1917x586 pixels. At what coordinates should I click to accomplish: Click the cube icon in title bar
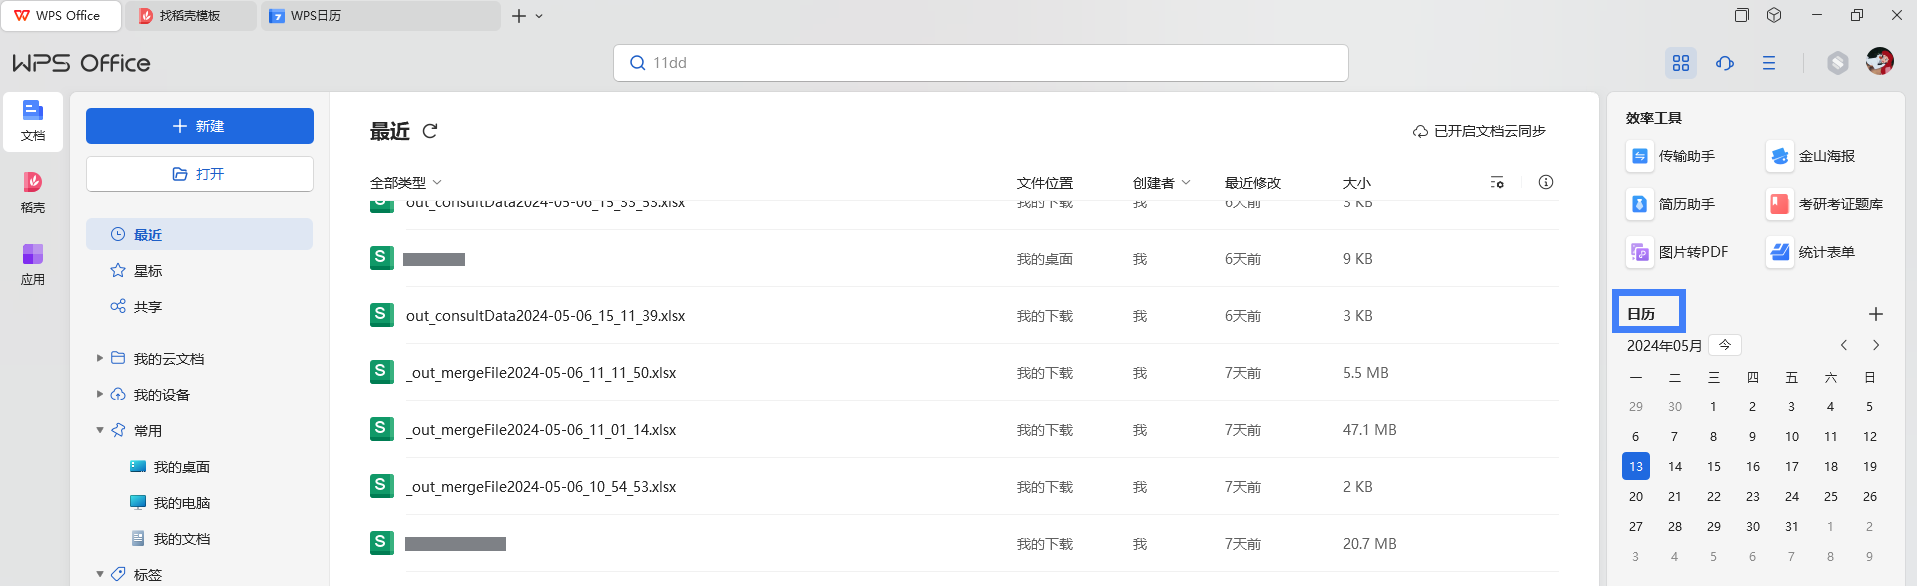(x=1774, y=15)
